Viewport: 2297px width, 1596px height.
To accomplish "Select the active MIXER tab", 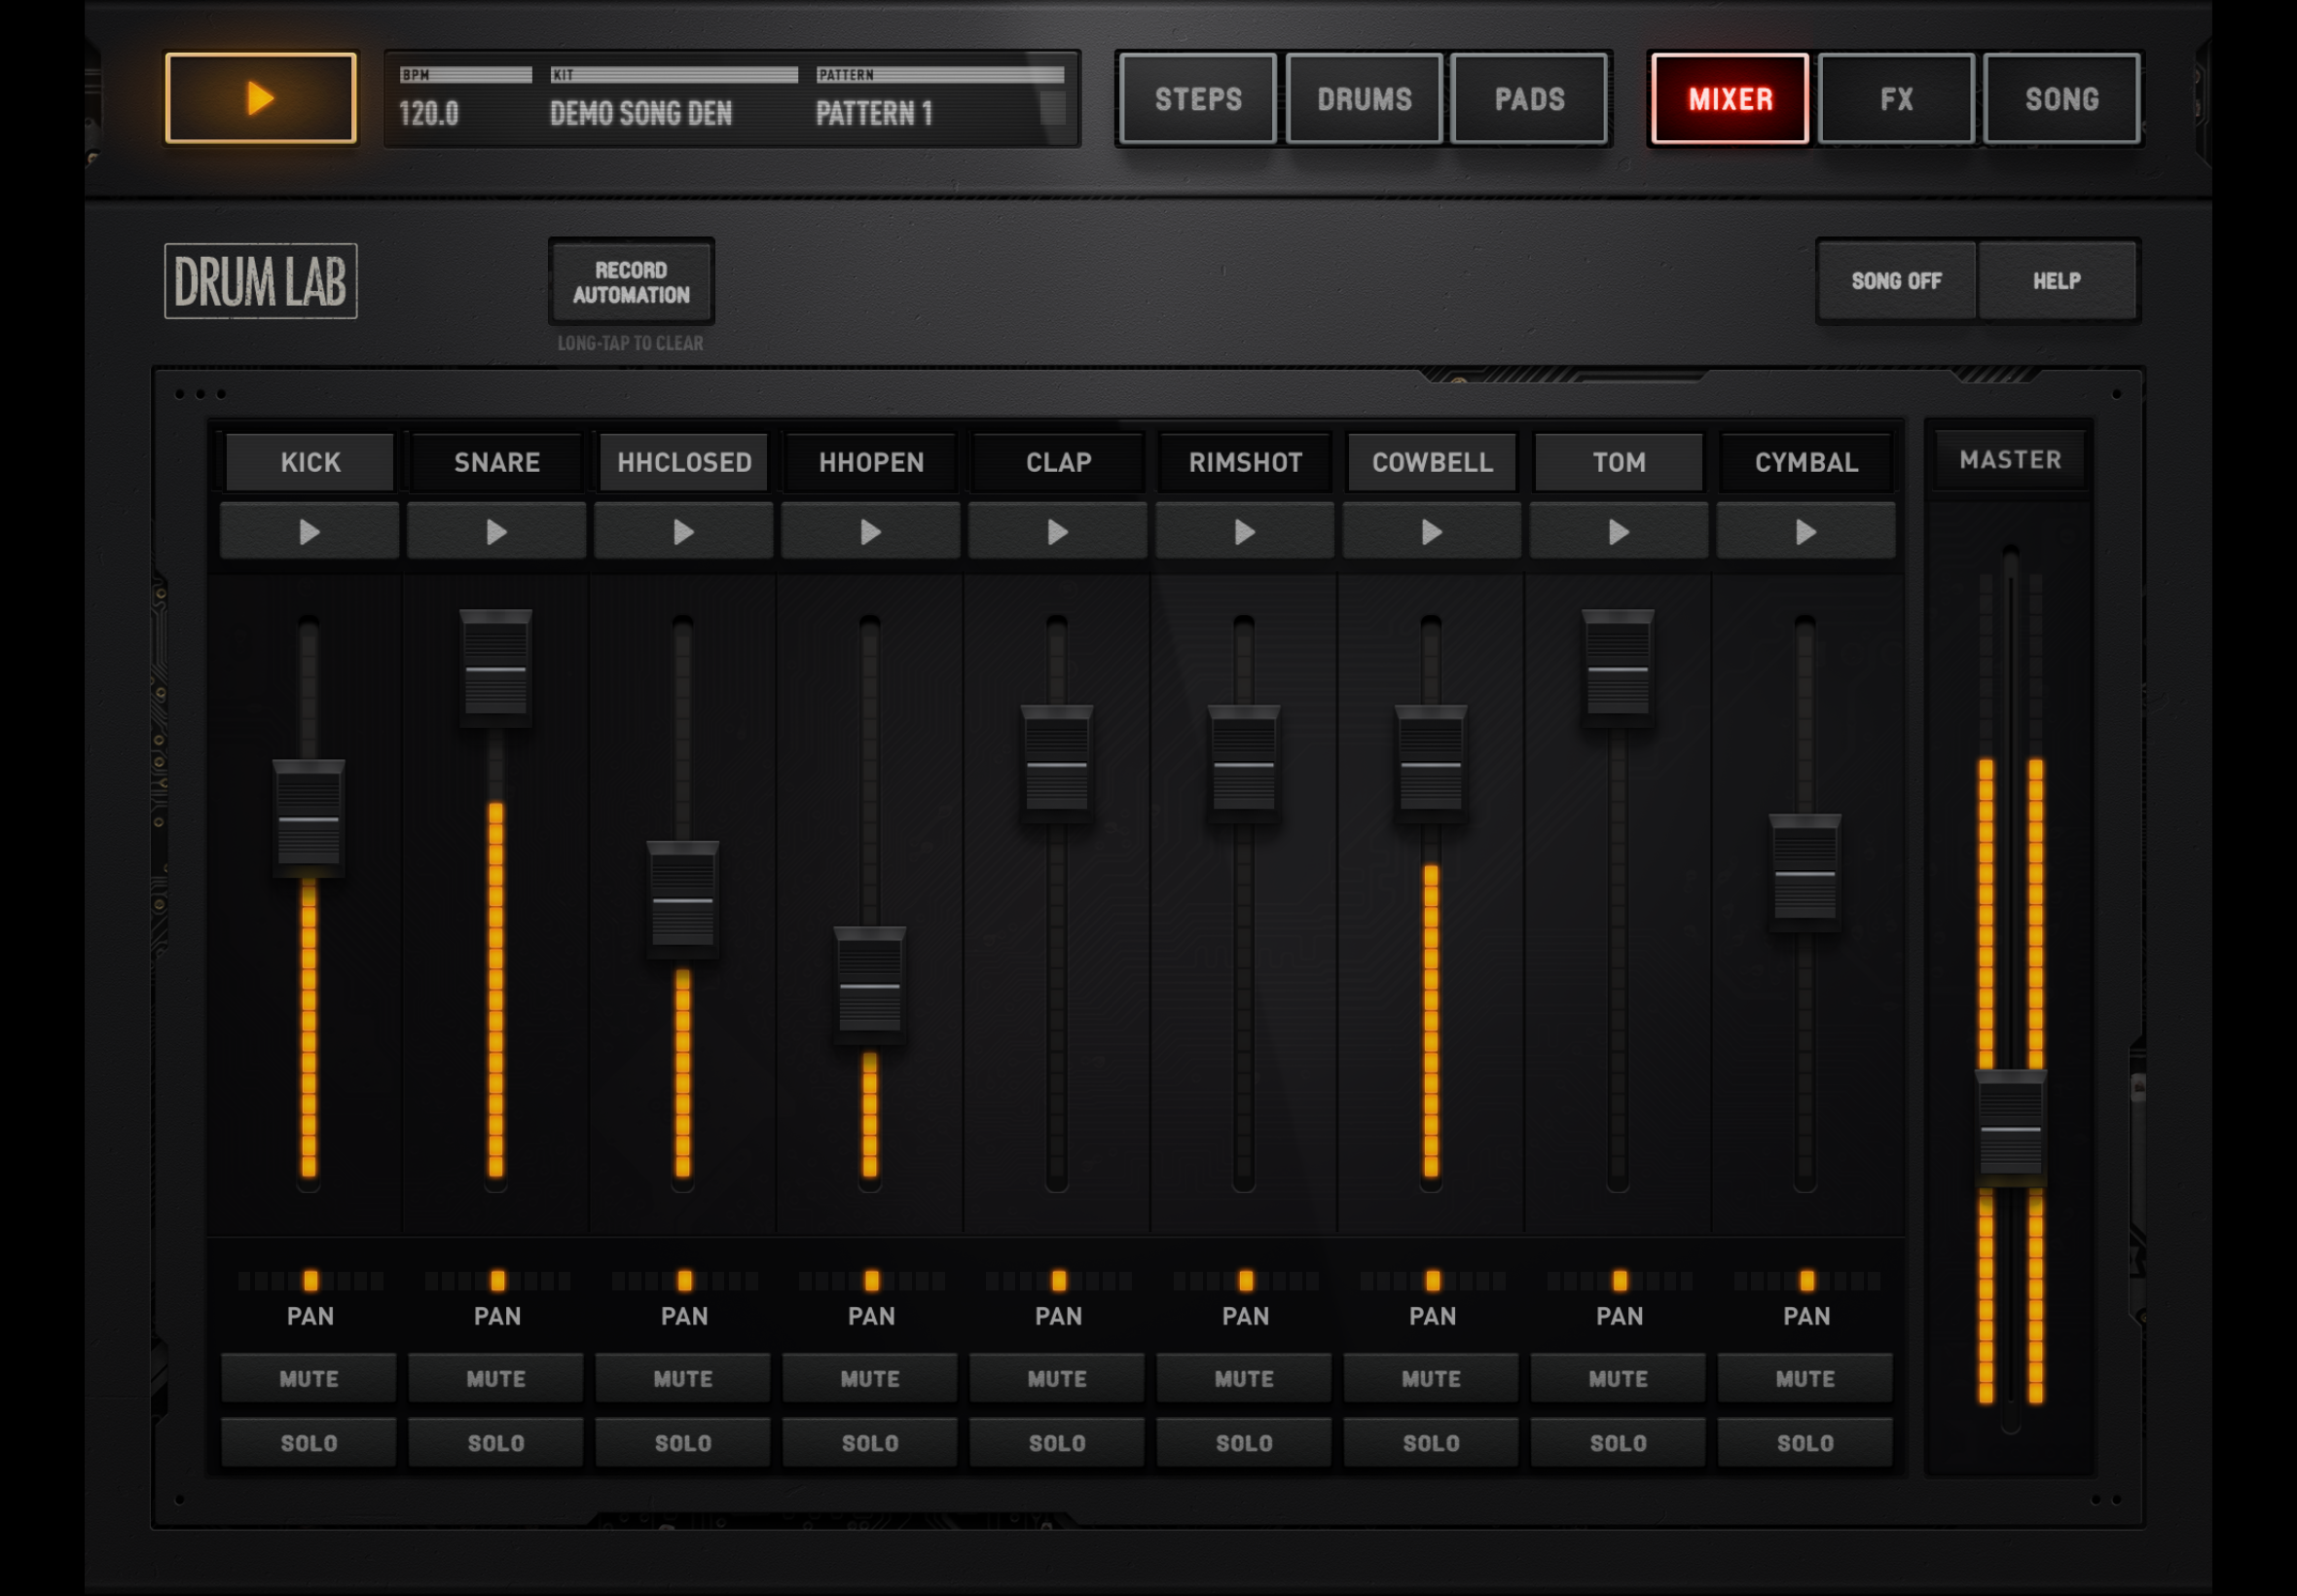I will pyautogui.click(x=1730, y=99).
